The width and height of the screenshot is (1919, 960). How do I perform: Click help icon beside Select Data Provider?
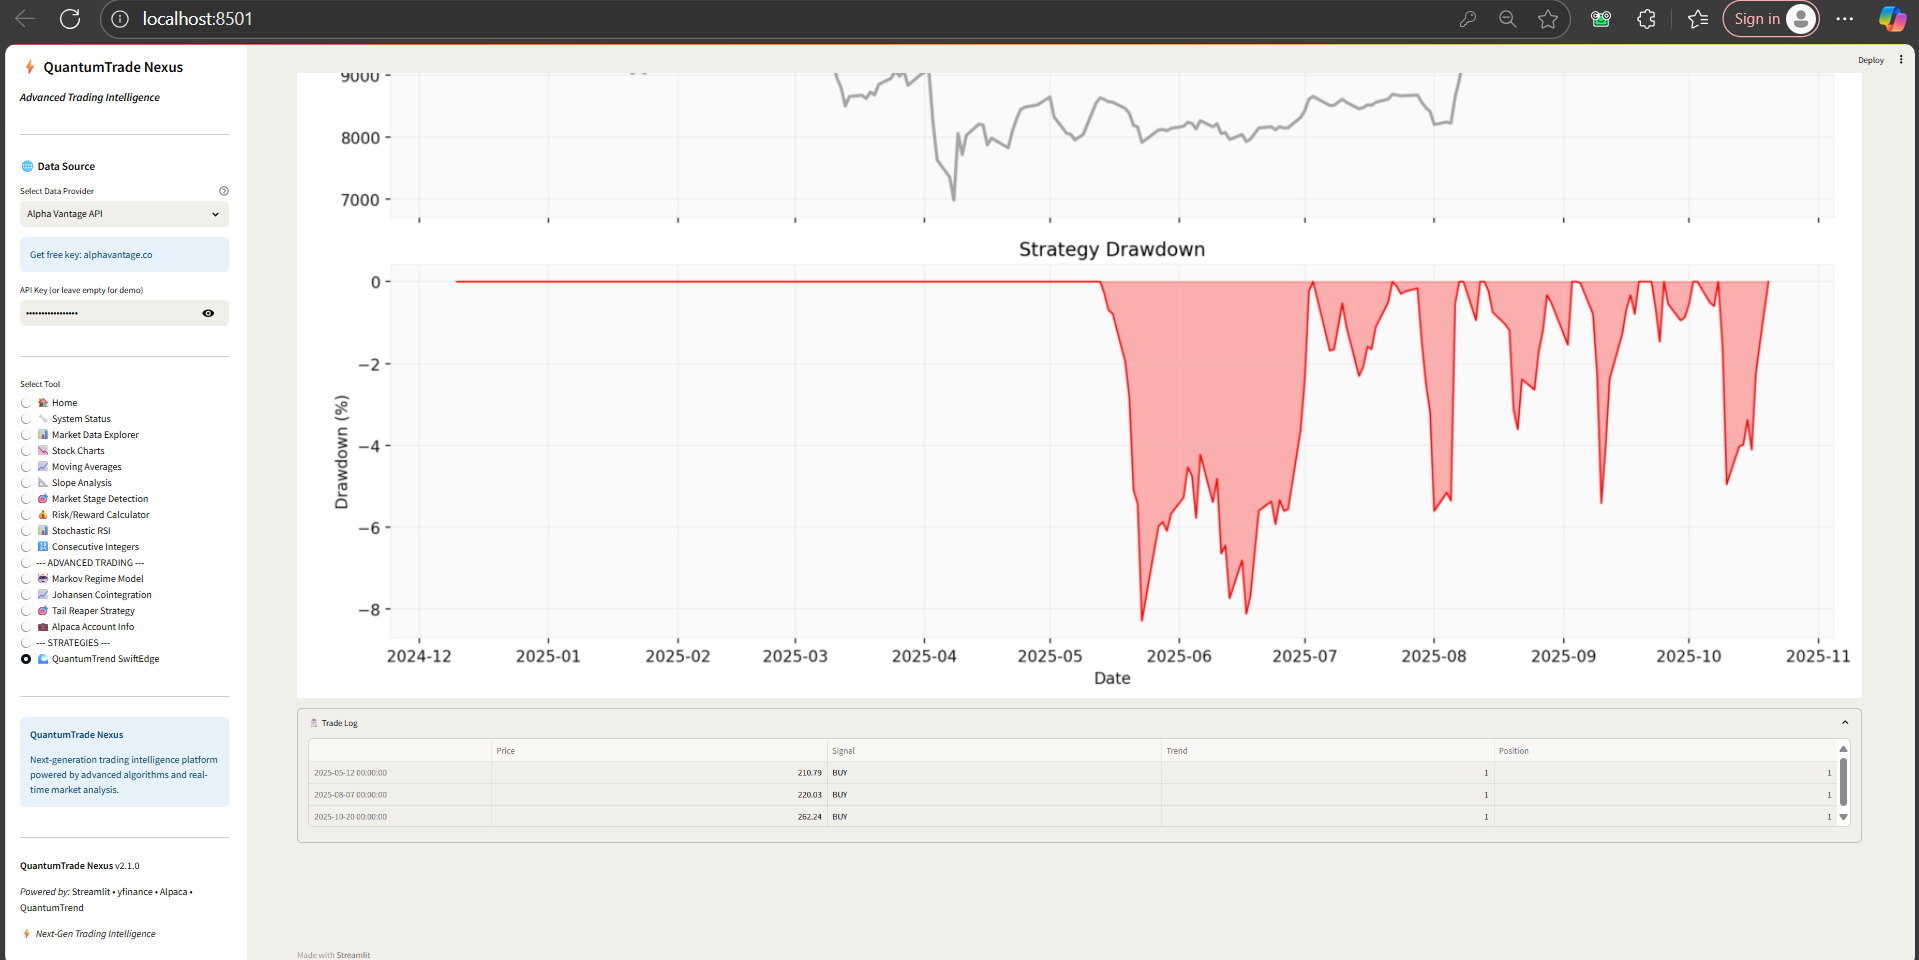[224, 191]
